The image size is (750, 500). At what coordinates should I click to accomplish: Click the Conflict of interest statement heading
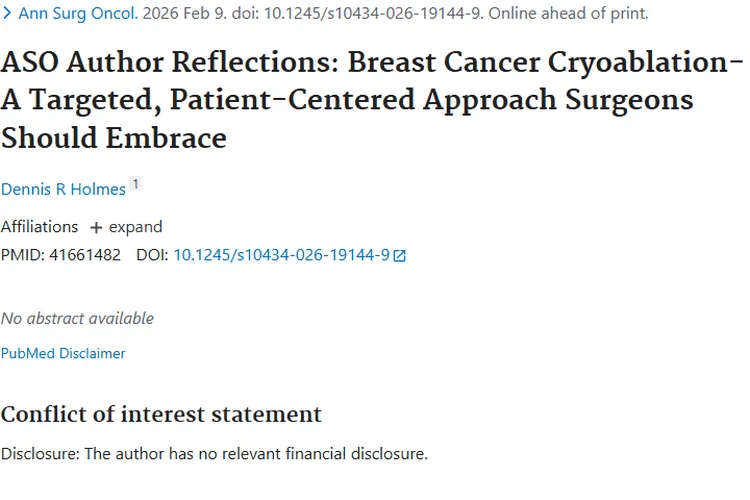pos(161,414)
